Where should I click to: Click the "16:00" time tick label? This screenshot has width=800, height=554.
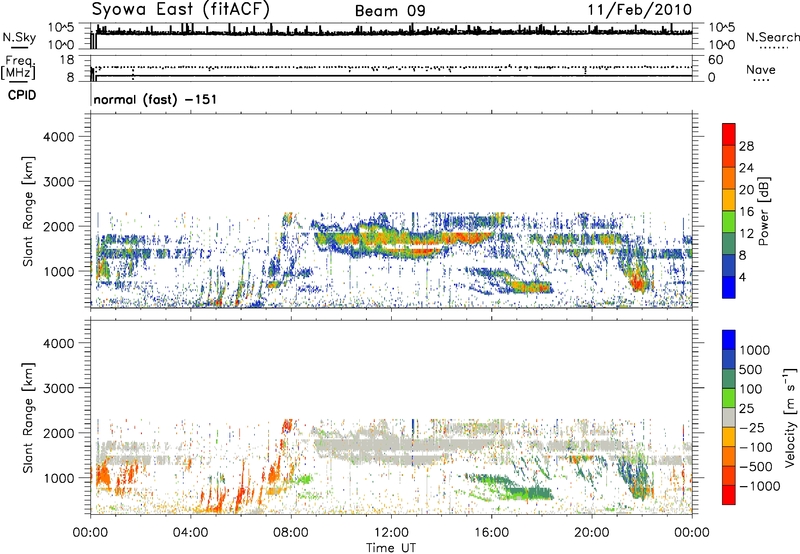[491, 533]
